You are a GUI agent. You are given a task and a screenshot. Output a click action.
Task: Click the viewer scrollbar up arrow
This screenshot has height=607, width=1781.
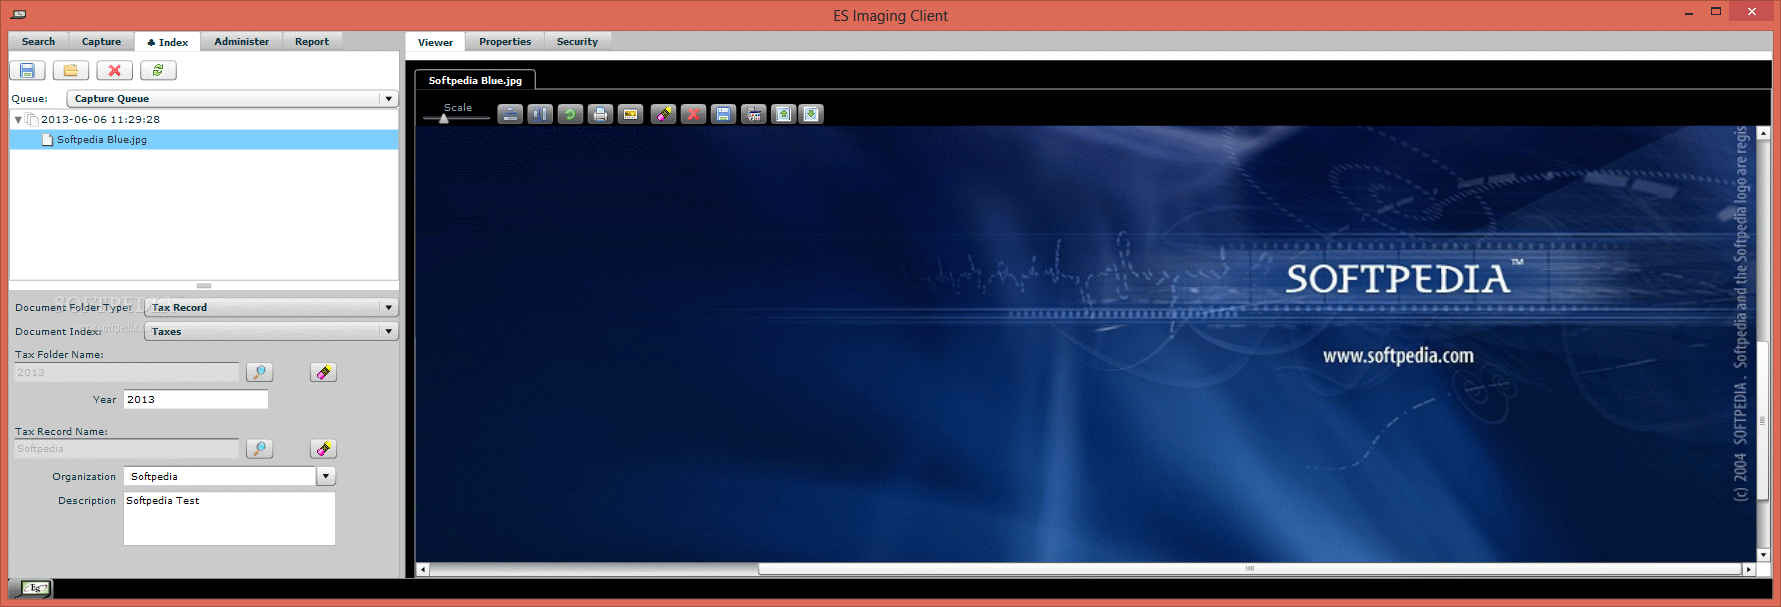pos(1762,132)
